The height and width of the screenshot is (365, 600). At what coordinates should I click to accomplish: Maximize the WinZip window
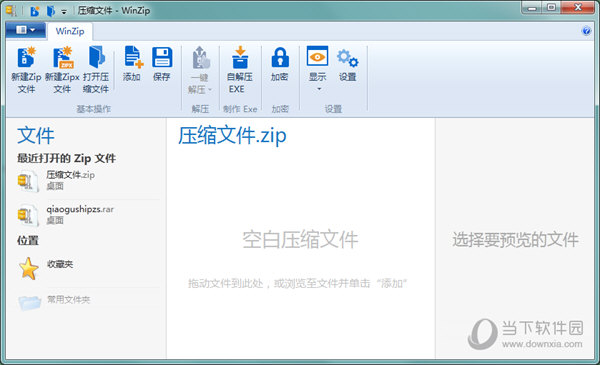click(x=551, y=8)
